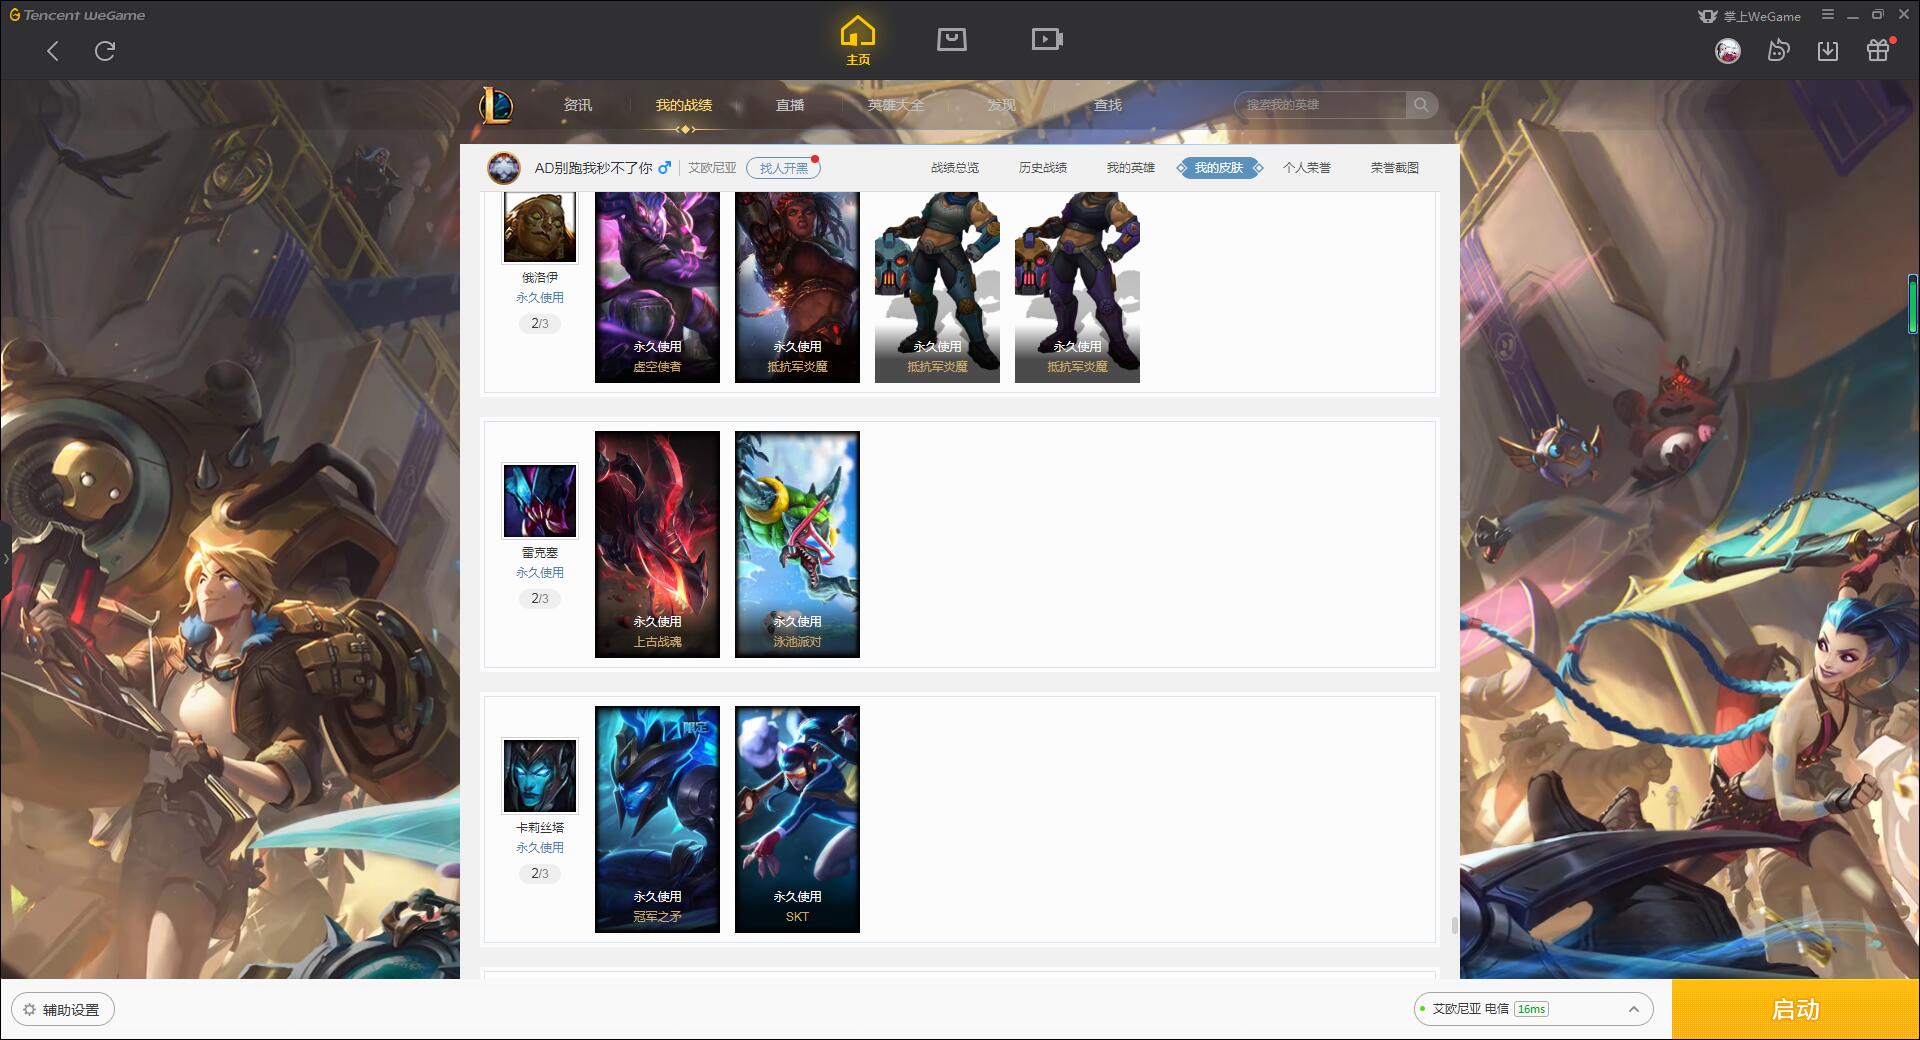Viewport: 1920px width, 1040px height.
Task: Open the SKT skin card
Action: [797, 819]
